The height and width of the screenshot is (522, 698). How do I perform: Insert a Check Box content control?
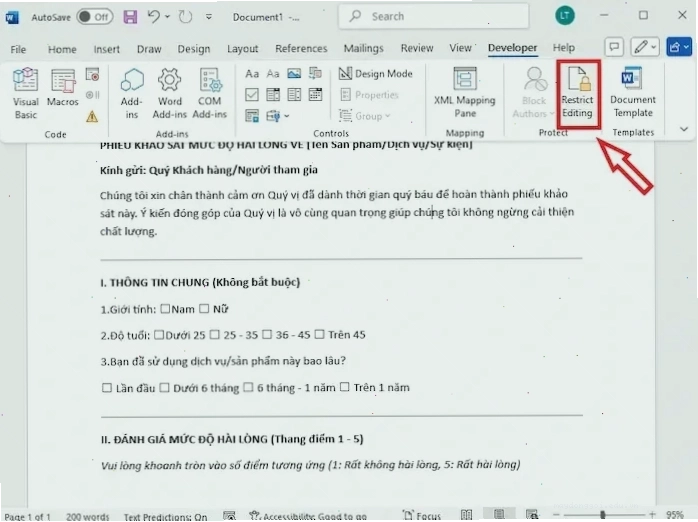click(252, 94)
